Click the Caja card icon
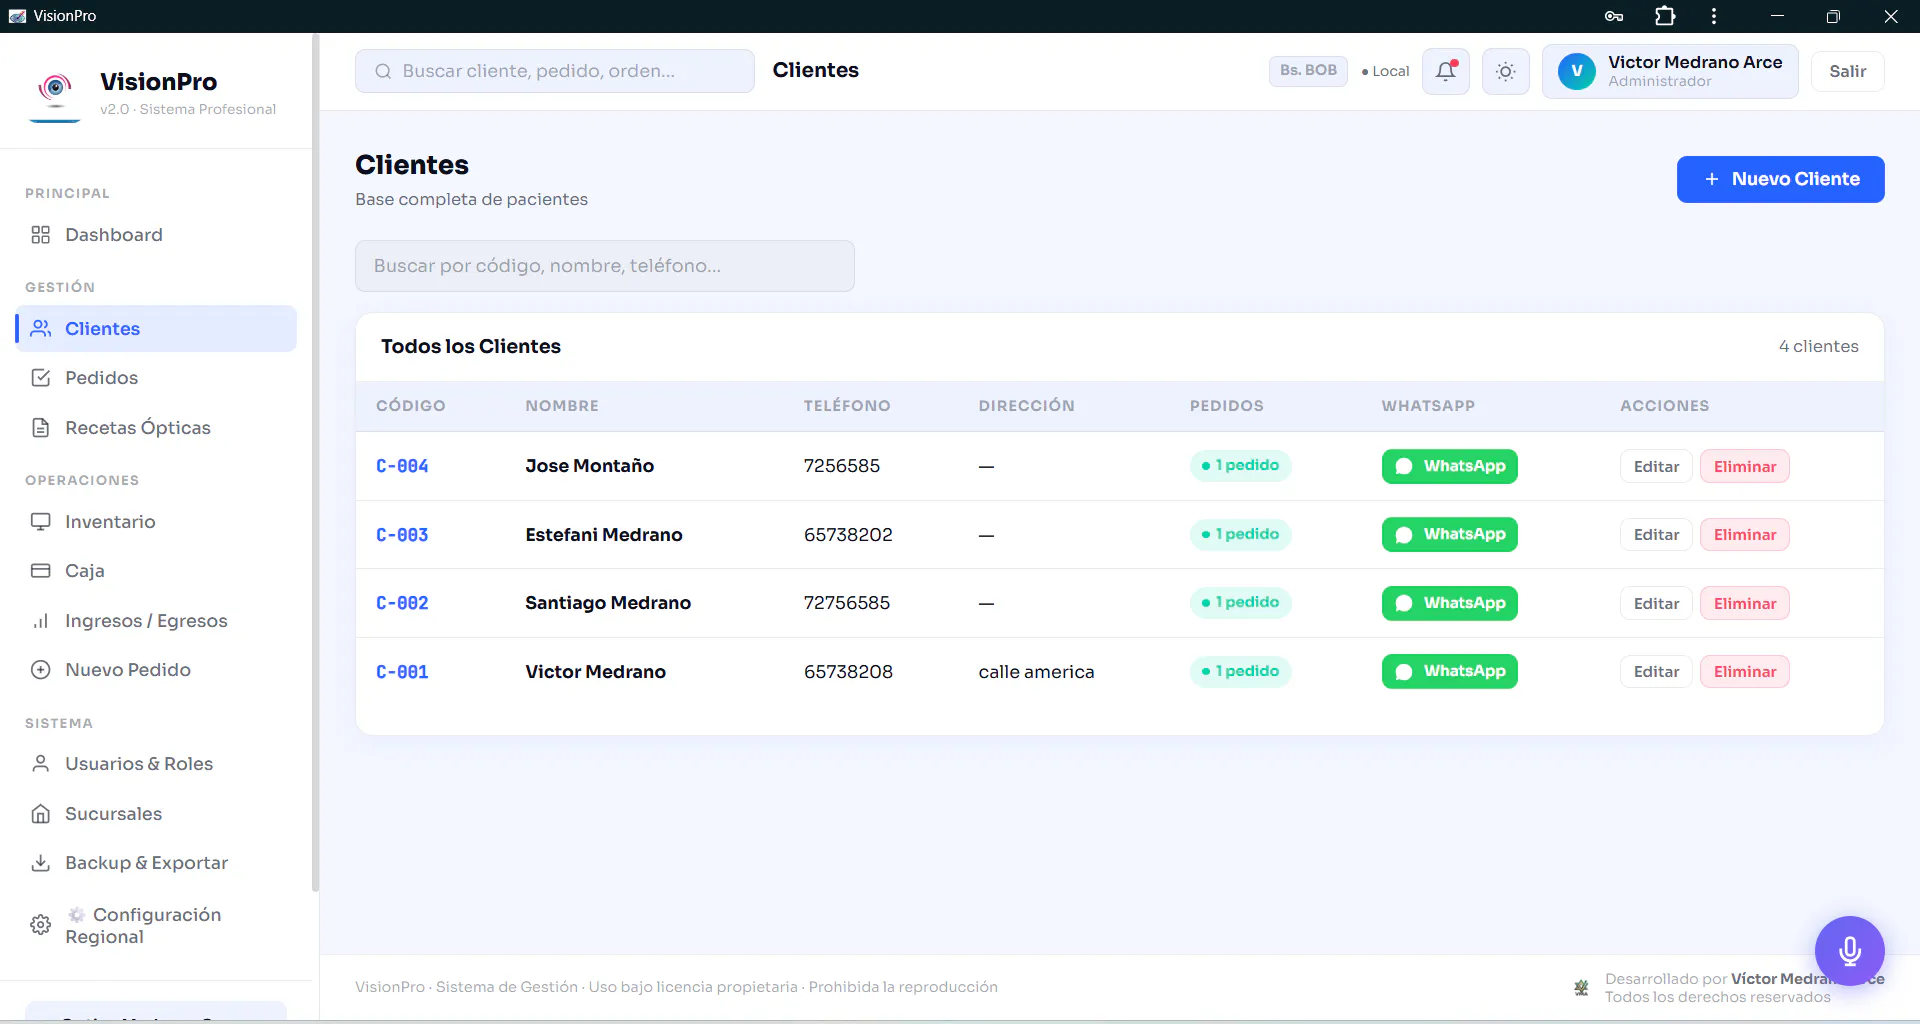The width and height of the screenshot is (1920, 1024). 40,571
